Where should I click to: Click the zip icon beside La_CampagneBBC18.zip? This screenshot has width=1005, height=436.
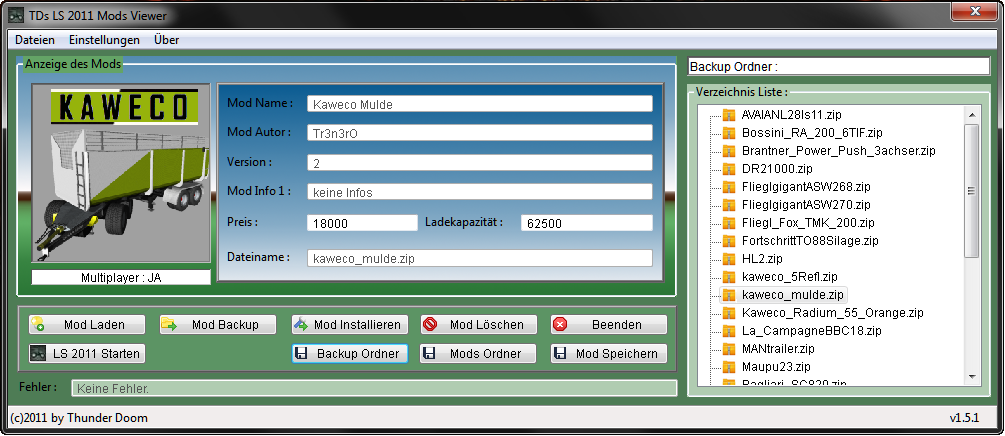coord(729,331)
